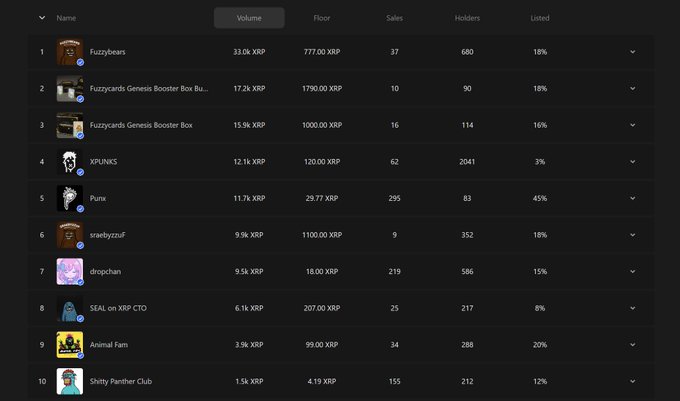Open the Fuzzybears collection name
This screenshot has height=401, width=680.
click(x=108, y=52)
